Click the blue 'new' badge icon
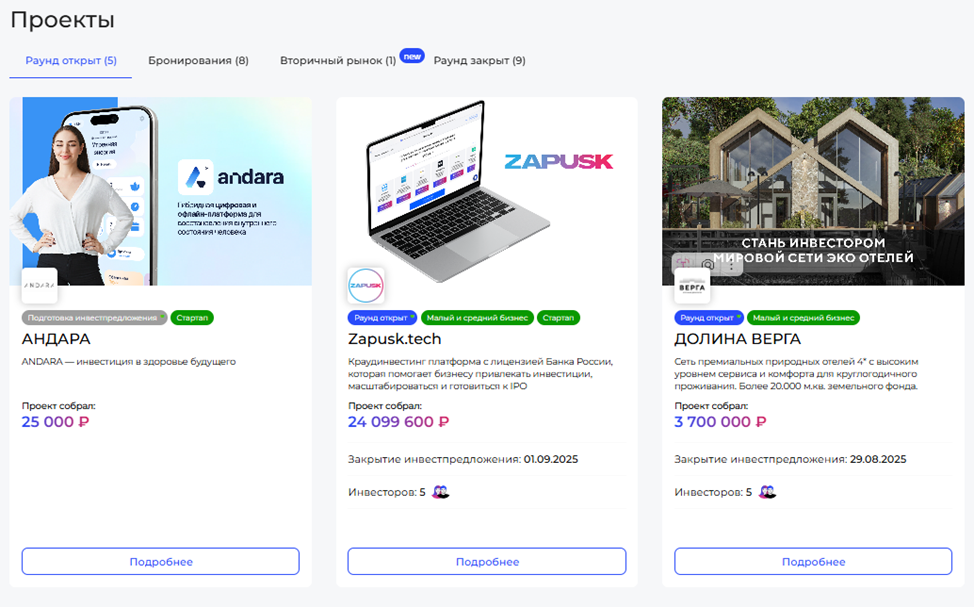 pyautogui.click(x=412, y=56)
